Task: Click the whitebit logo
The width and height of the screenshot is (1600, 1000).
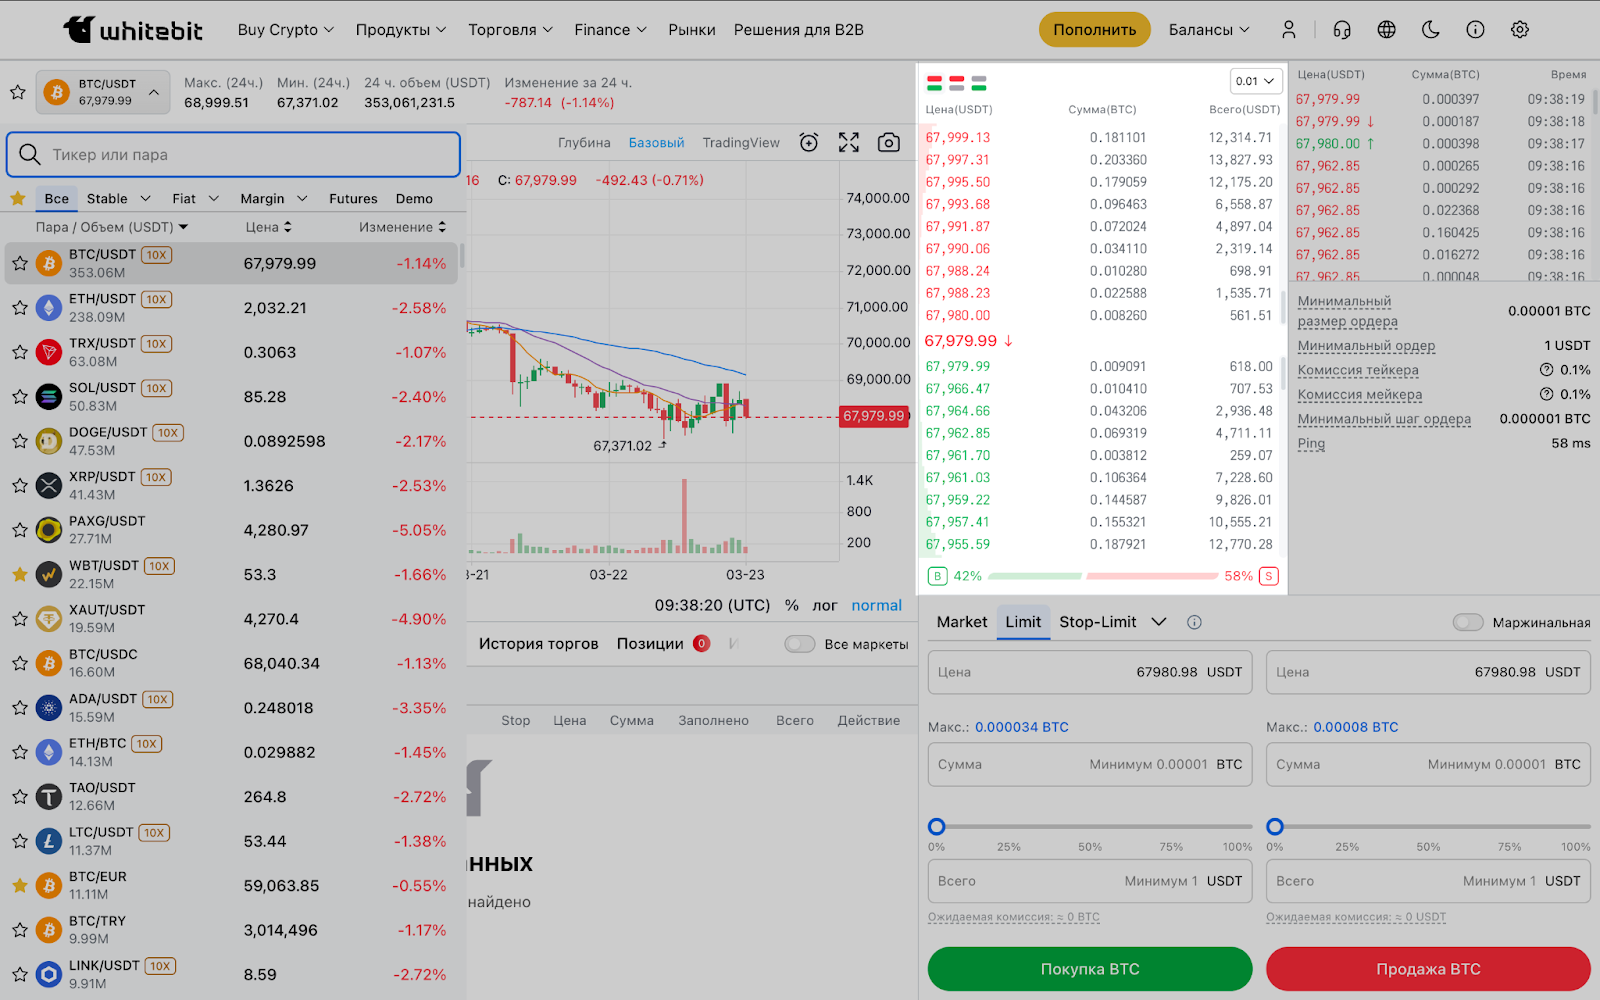Action: click(133, 30)
